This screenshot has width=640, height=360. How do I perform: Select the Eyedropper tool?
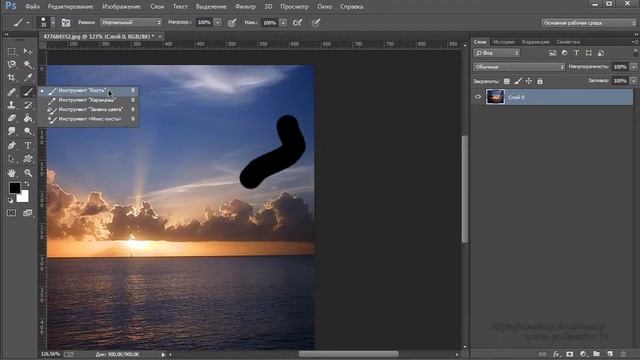click(28, 78)
